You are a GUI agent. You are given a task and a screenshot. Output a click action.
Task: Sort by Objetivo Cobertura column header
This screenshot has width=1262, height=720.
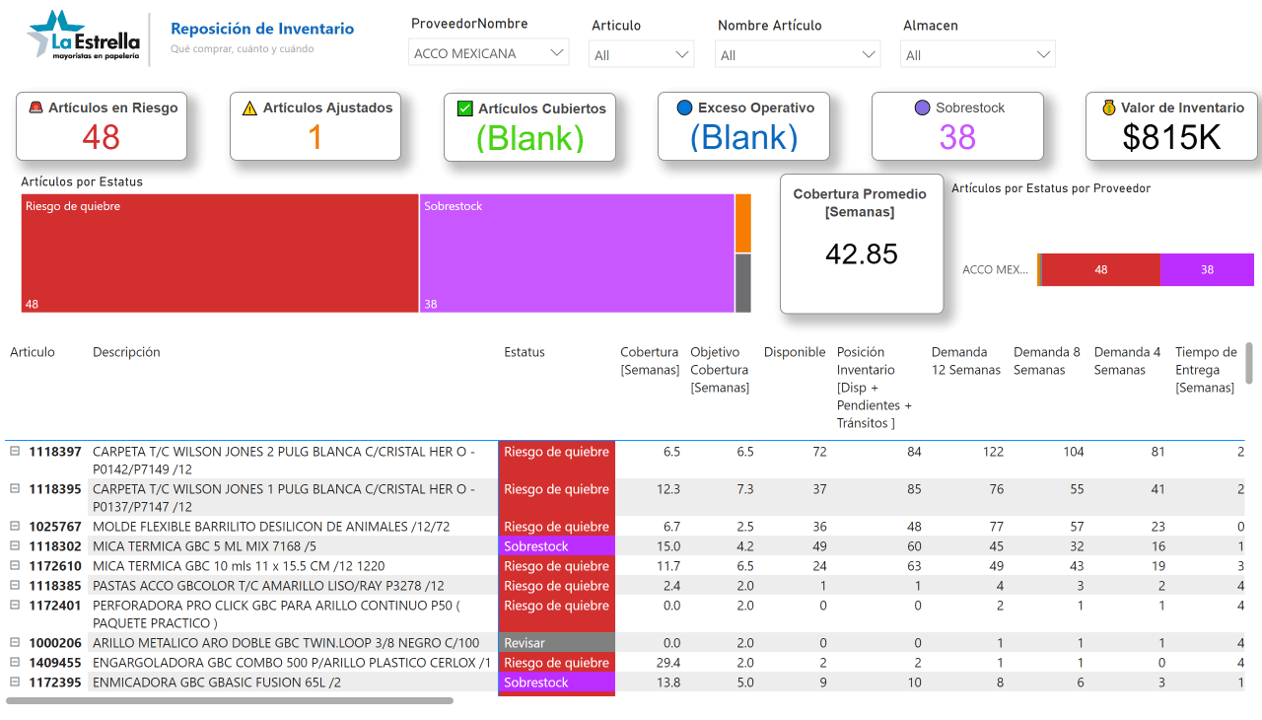[x=719, y=370]
